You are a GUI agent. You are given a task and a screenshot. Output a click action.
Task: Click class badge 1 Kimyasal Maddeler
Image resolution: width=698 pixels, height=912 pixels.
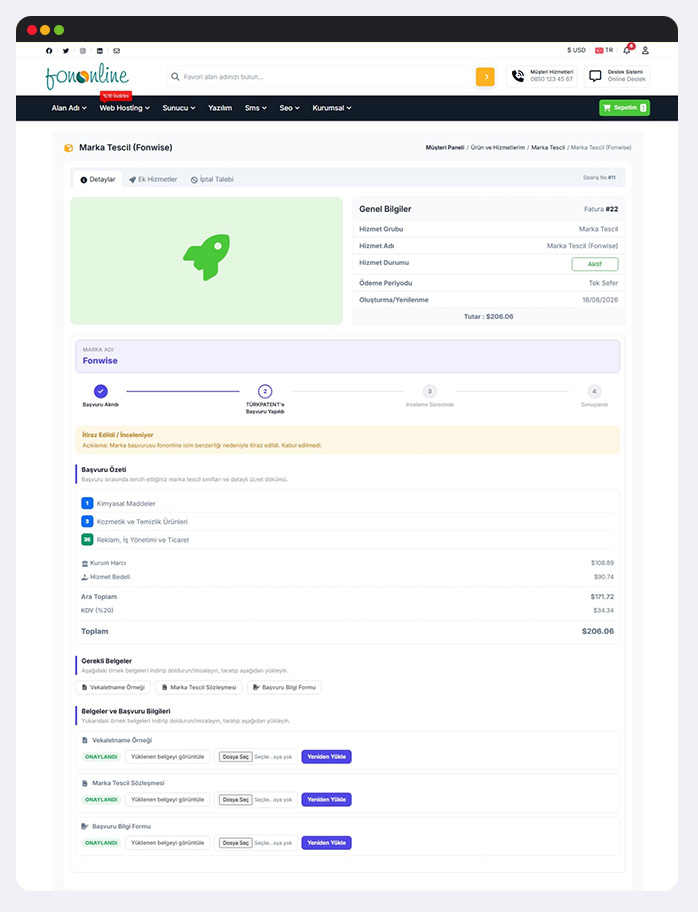[87, 503]
